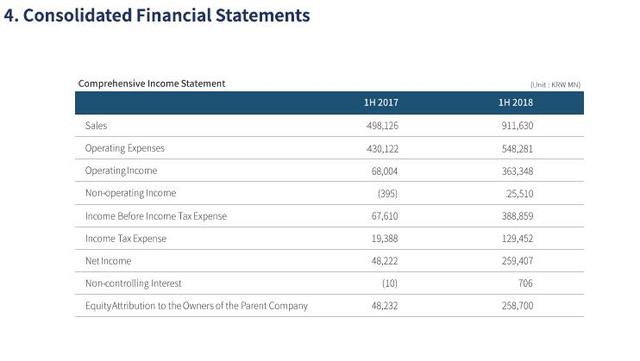
Task: Click the Unit KRW MN note
Action: (555, 85)
